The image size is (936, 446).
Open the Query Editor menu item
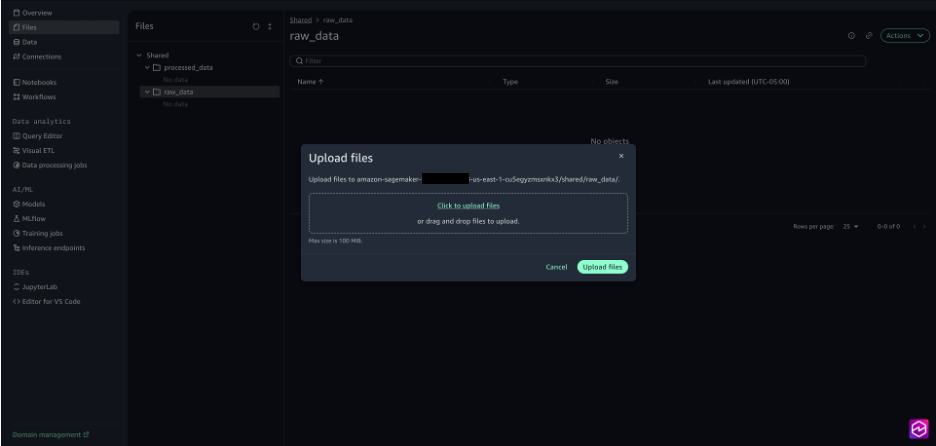pos(42,136)
